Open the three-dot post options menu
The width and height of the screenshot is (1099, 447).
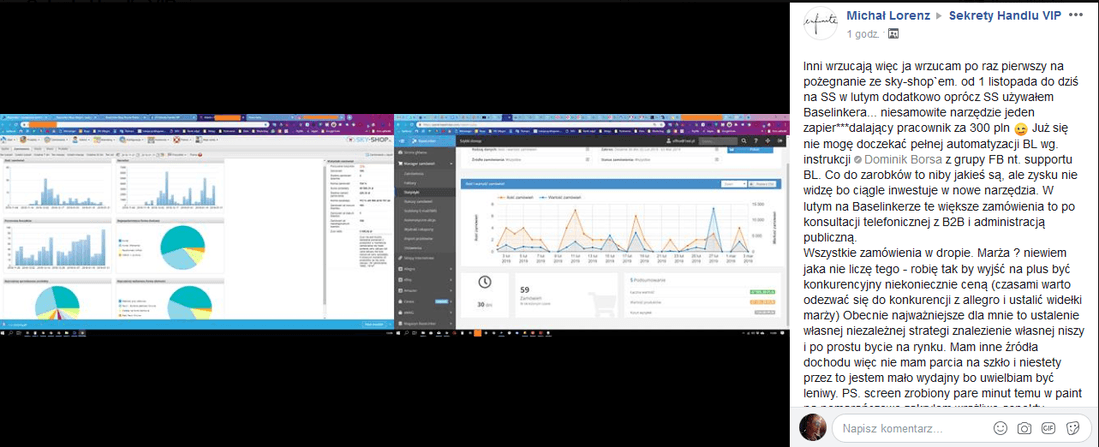pos(1077,16)
